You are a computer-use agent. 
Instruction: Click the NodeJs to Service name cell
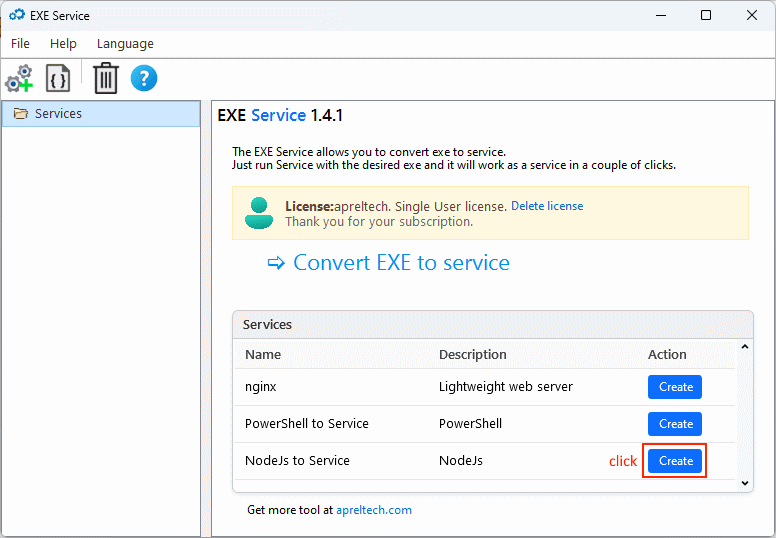click(297, 461)
